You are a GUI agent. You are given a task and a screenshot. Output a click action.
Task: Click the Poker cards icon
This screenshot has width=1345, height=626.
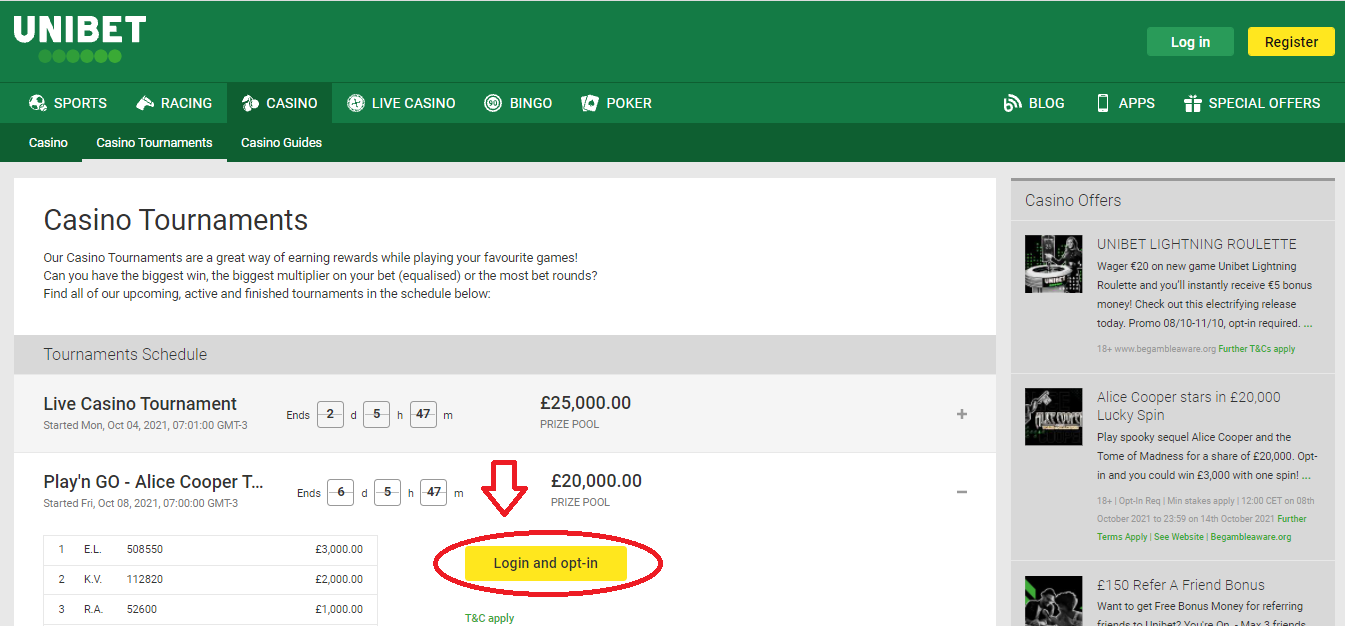[590, 103]
